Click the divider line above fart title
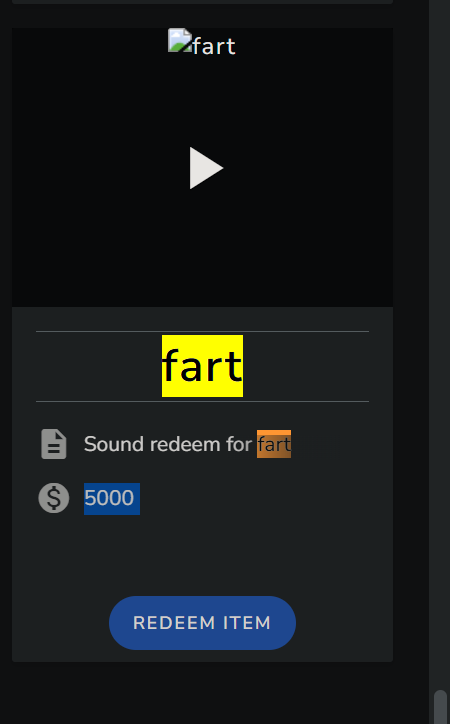This screenshot has width=450, height=724. coord(202,332)
